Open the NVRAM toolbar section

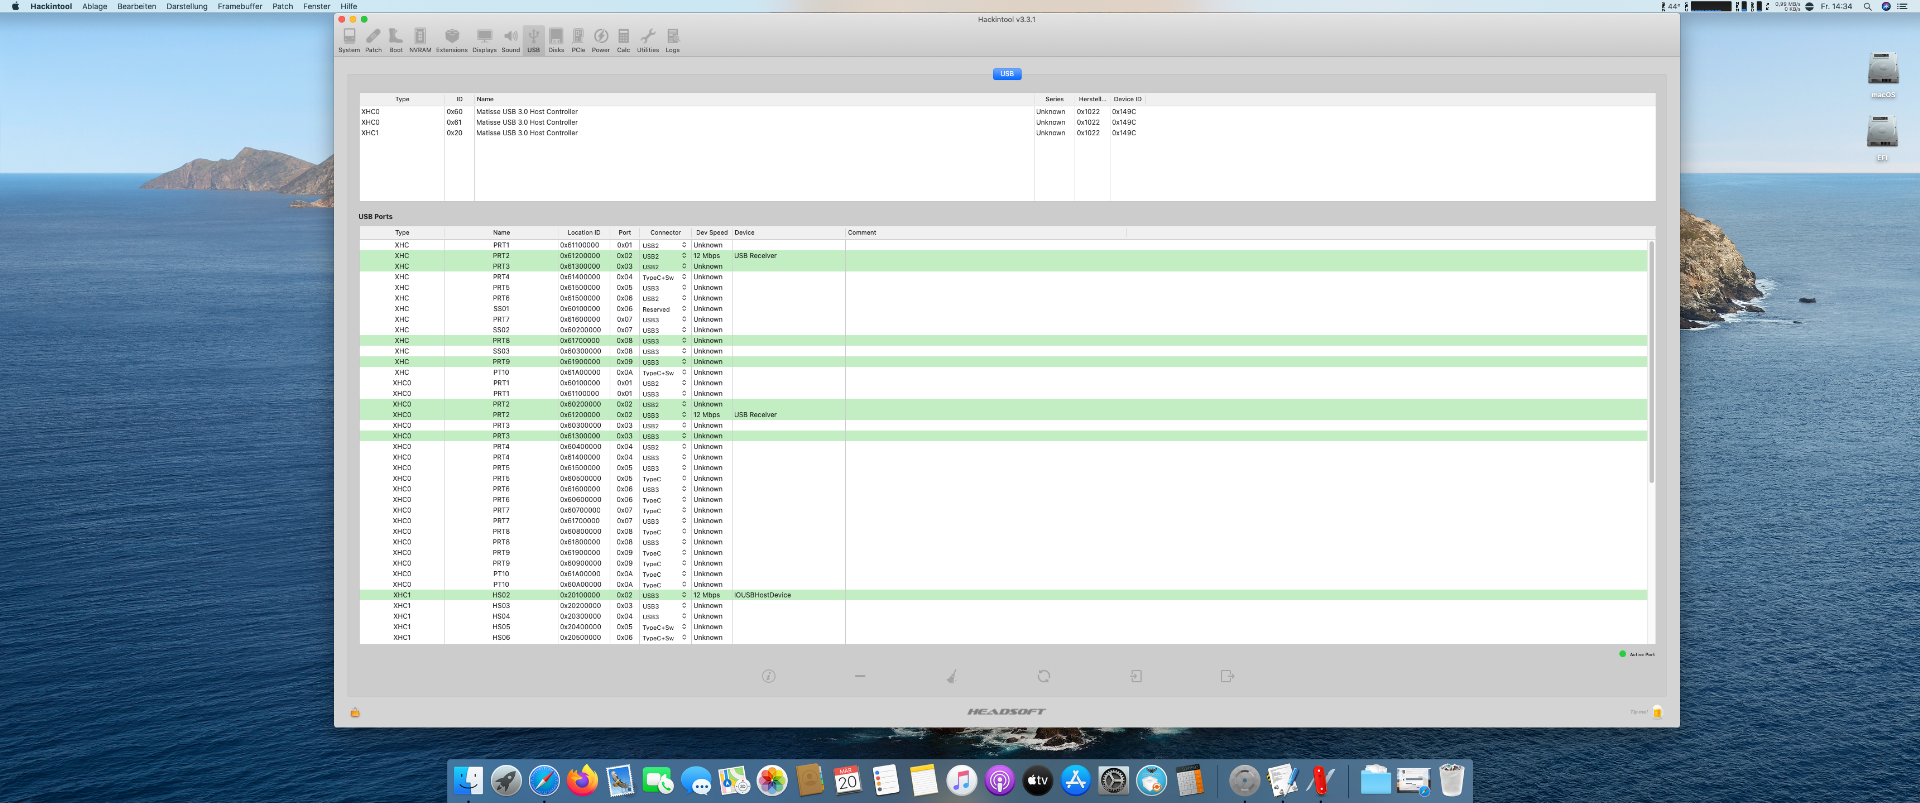(420, 40)
